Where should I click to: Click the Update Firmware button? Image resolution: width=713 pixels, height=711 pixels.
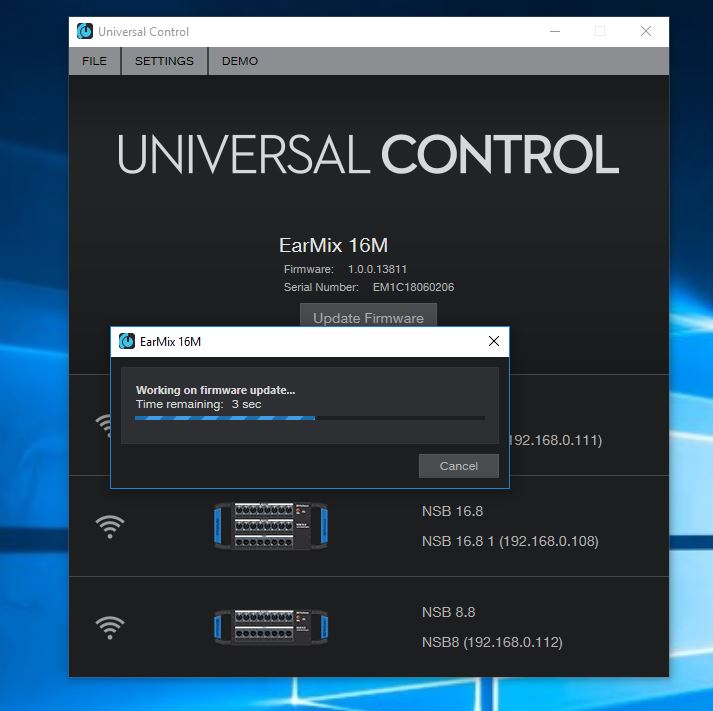(x=368, y=315)
